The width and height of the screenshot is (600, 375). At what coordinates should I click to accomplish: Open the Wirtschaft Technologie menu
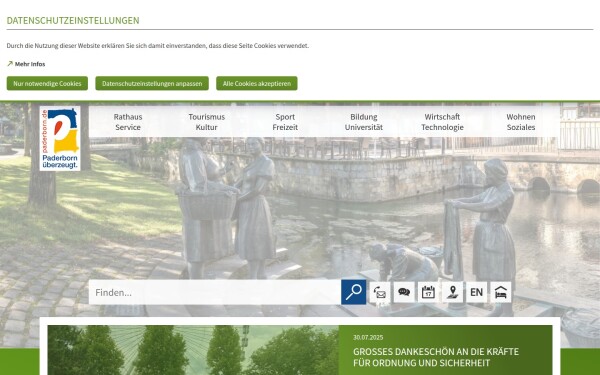click(x=442, y=122)
